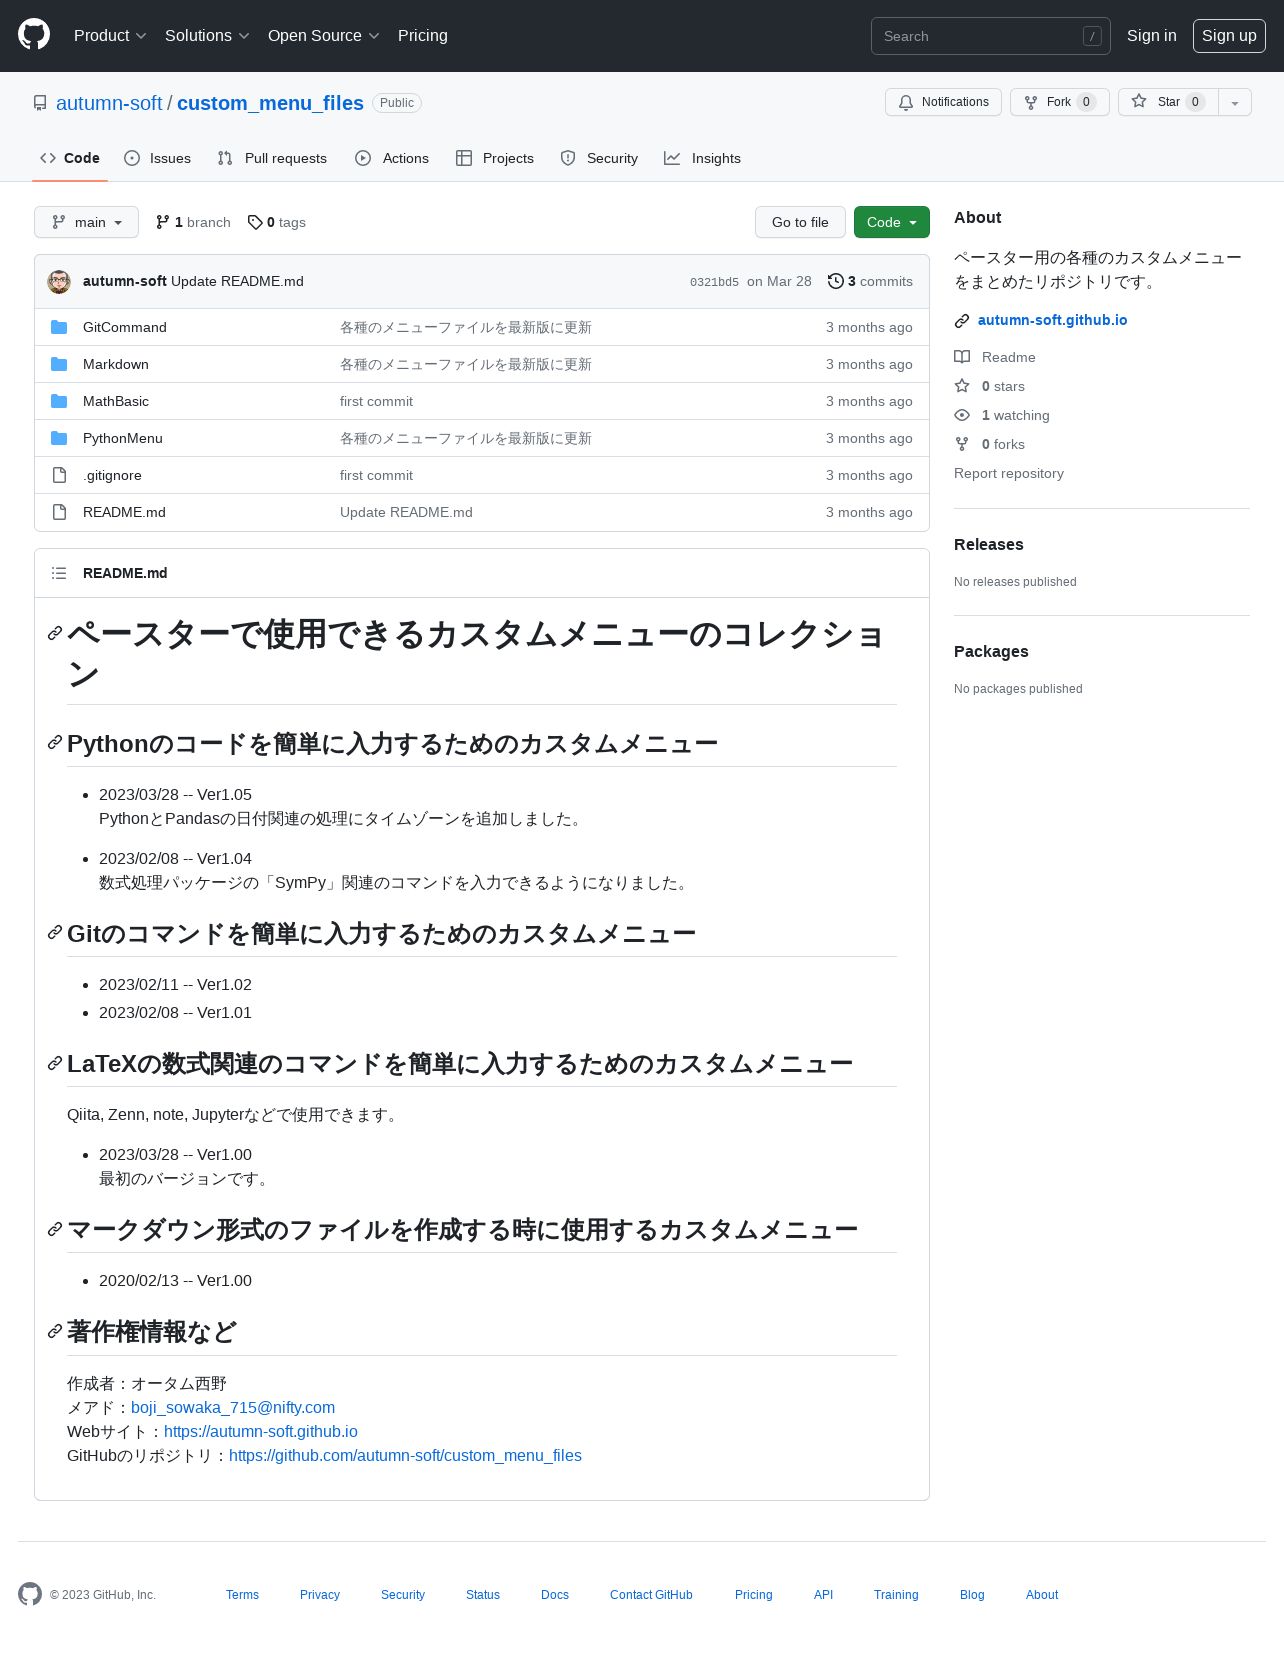Image resolution: width=1284 pixels, height=1656 pixels.
Task: Open README.md in the file list
Action: 124,512
